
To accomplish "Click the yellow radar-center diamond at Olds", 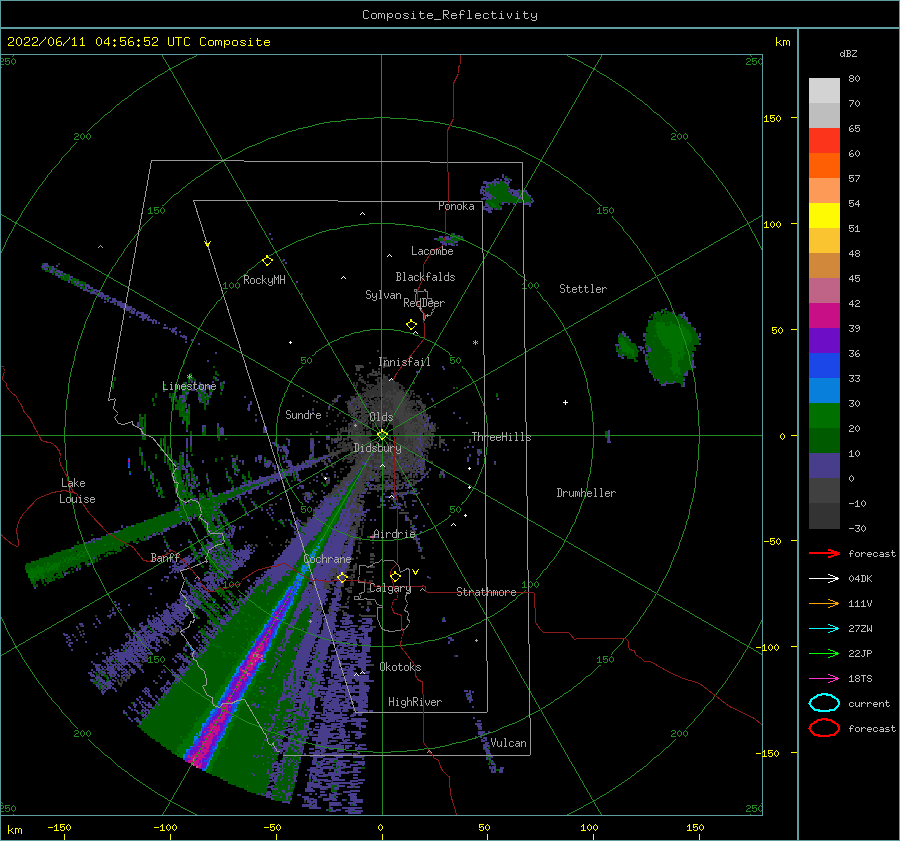I will tap(382, 435).
